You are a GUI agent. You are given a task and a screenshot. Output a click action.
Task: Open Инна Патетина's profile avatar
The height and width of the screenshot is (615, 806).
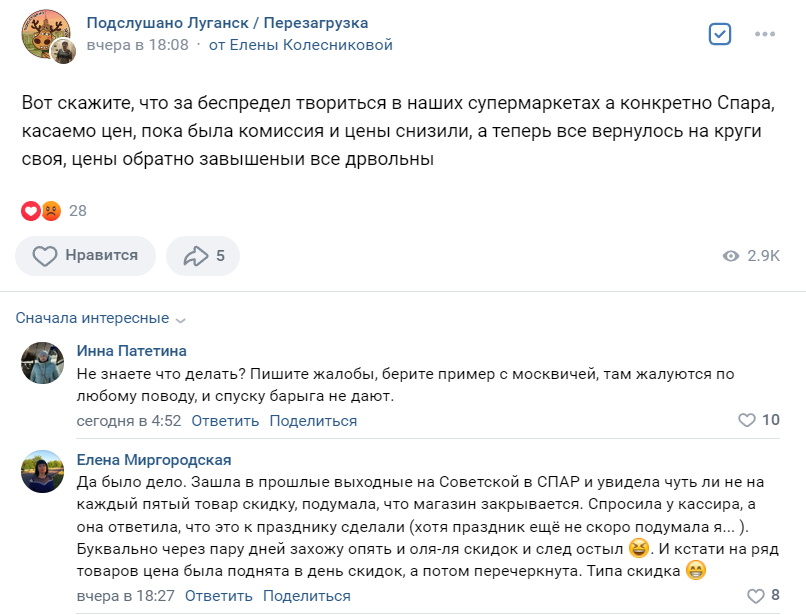click(x=43, y=362)
